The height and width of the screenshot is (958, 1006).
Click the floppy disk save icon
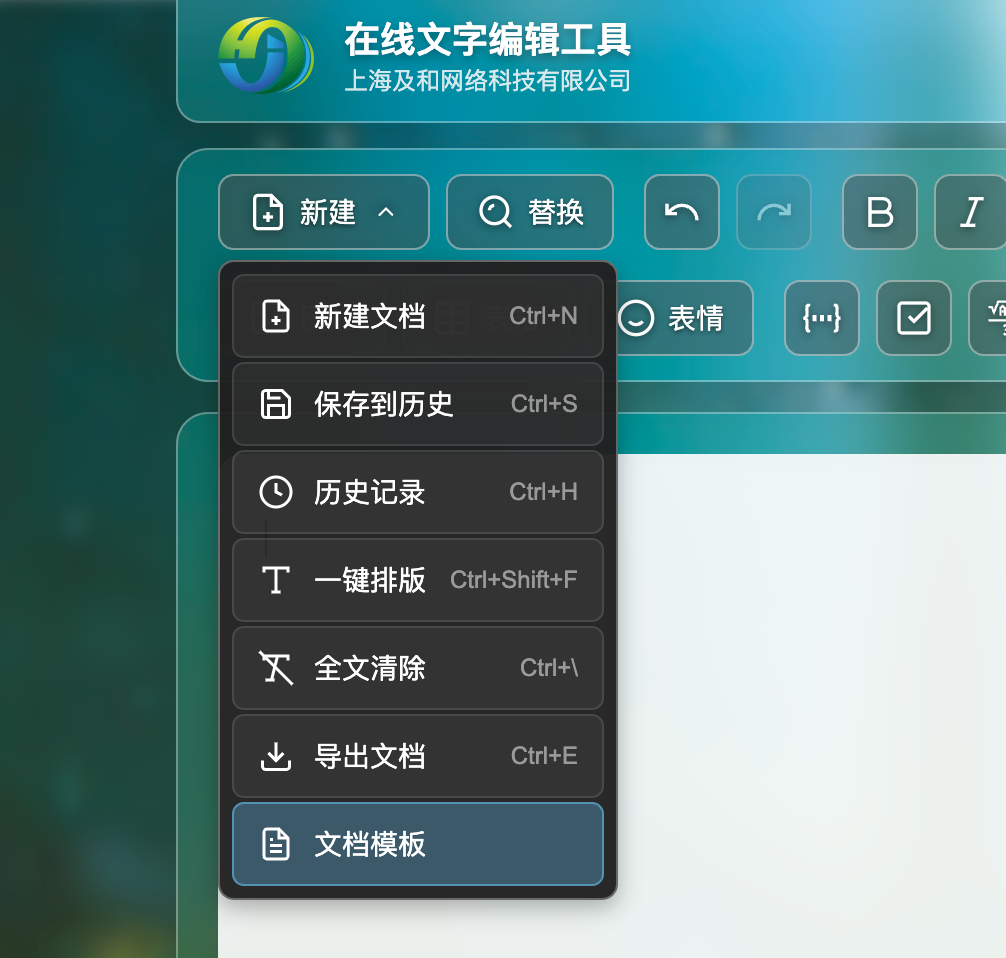[x=276, y=404]
